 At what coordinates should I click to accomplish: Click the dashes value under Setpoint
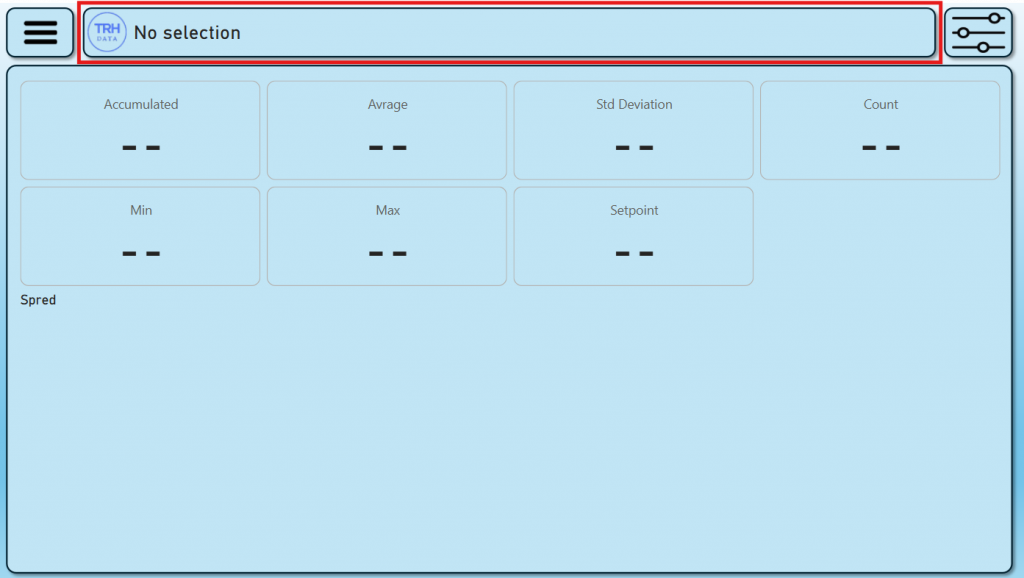pyautogui.click(x=634, y=253)
